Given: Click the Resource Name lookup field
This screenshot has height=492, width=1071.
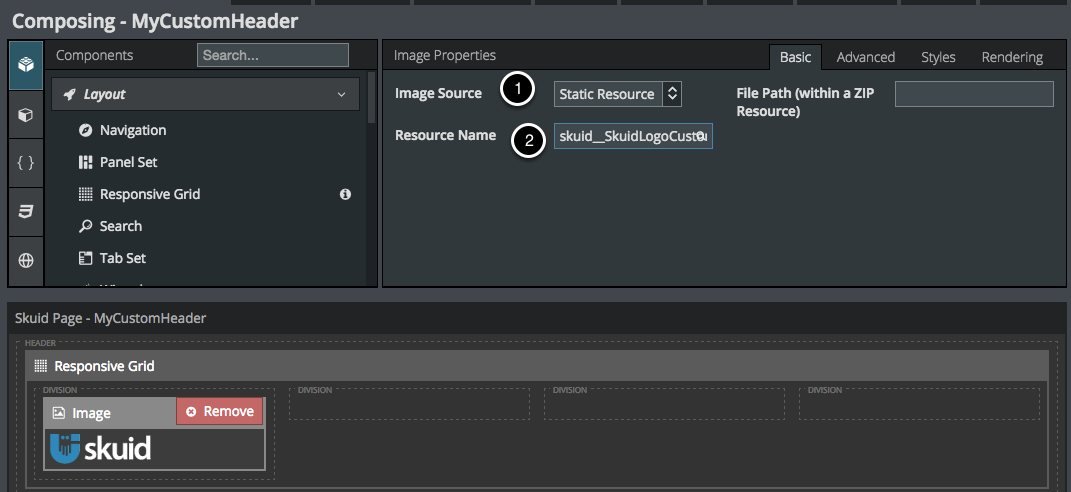Looking at the screenshot, I should 632,135.
